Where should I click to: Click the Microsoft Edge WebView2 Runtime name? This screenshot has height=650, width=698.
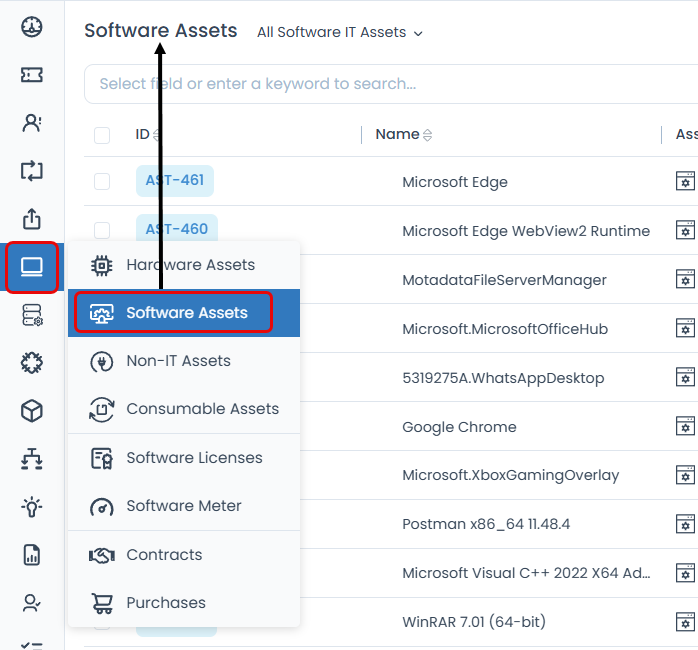point(526,231)
